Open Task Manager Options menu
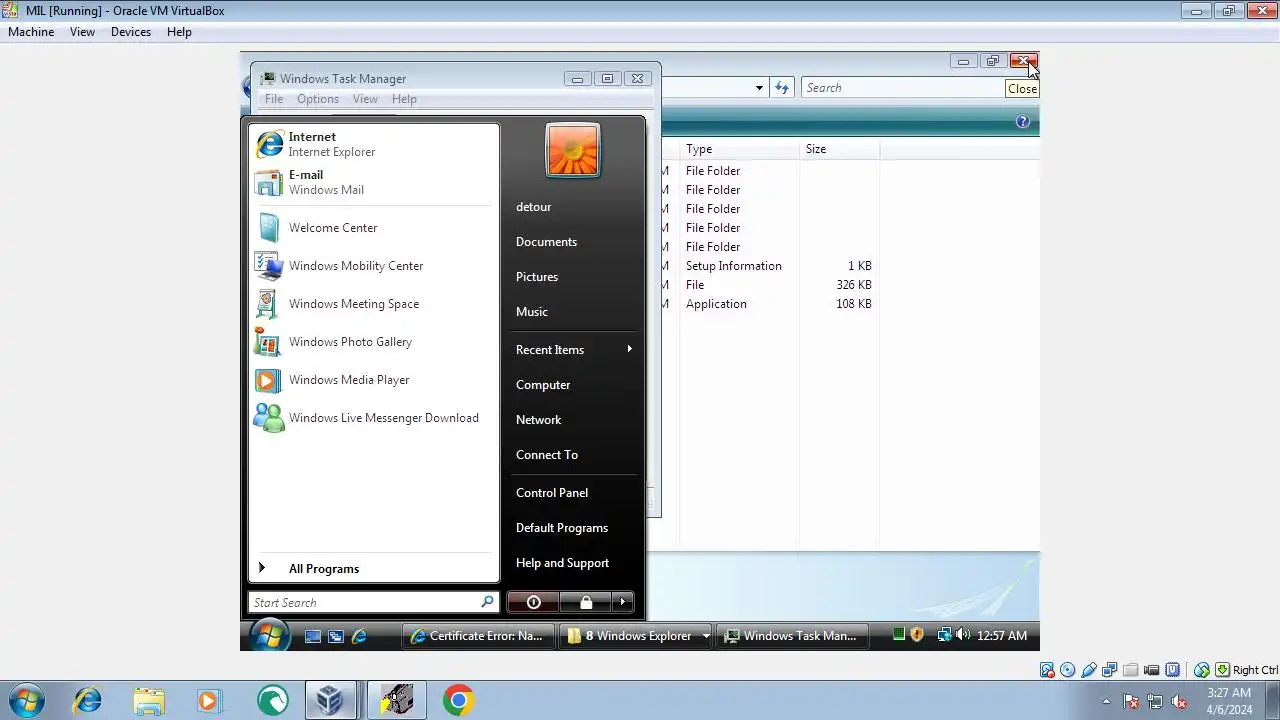 pyautogui.click(x=318, y=99)
